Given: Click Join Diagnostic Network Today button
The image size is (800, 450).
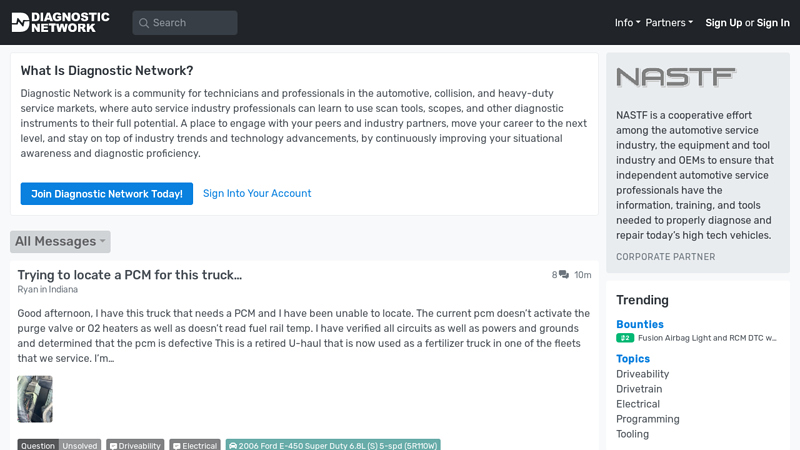Looking at the screenshot, I should click(107, 194).
